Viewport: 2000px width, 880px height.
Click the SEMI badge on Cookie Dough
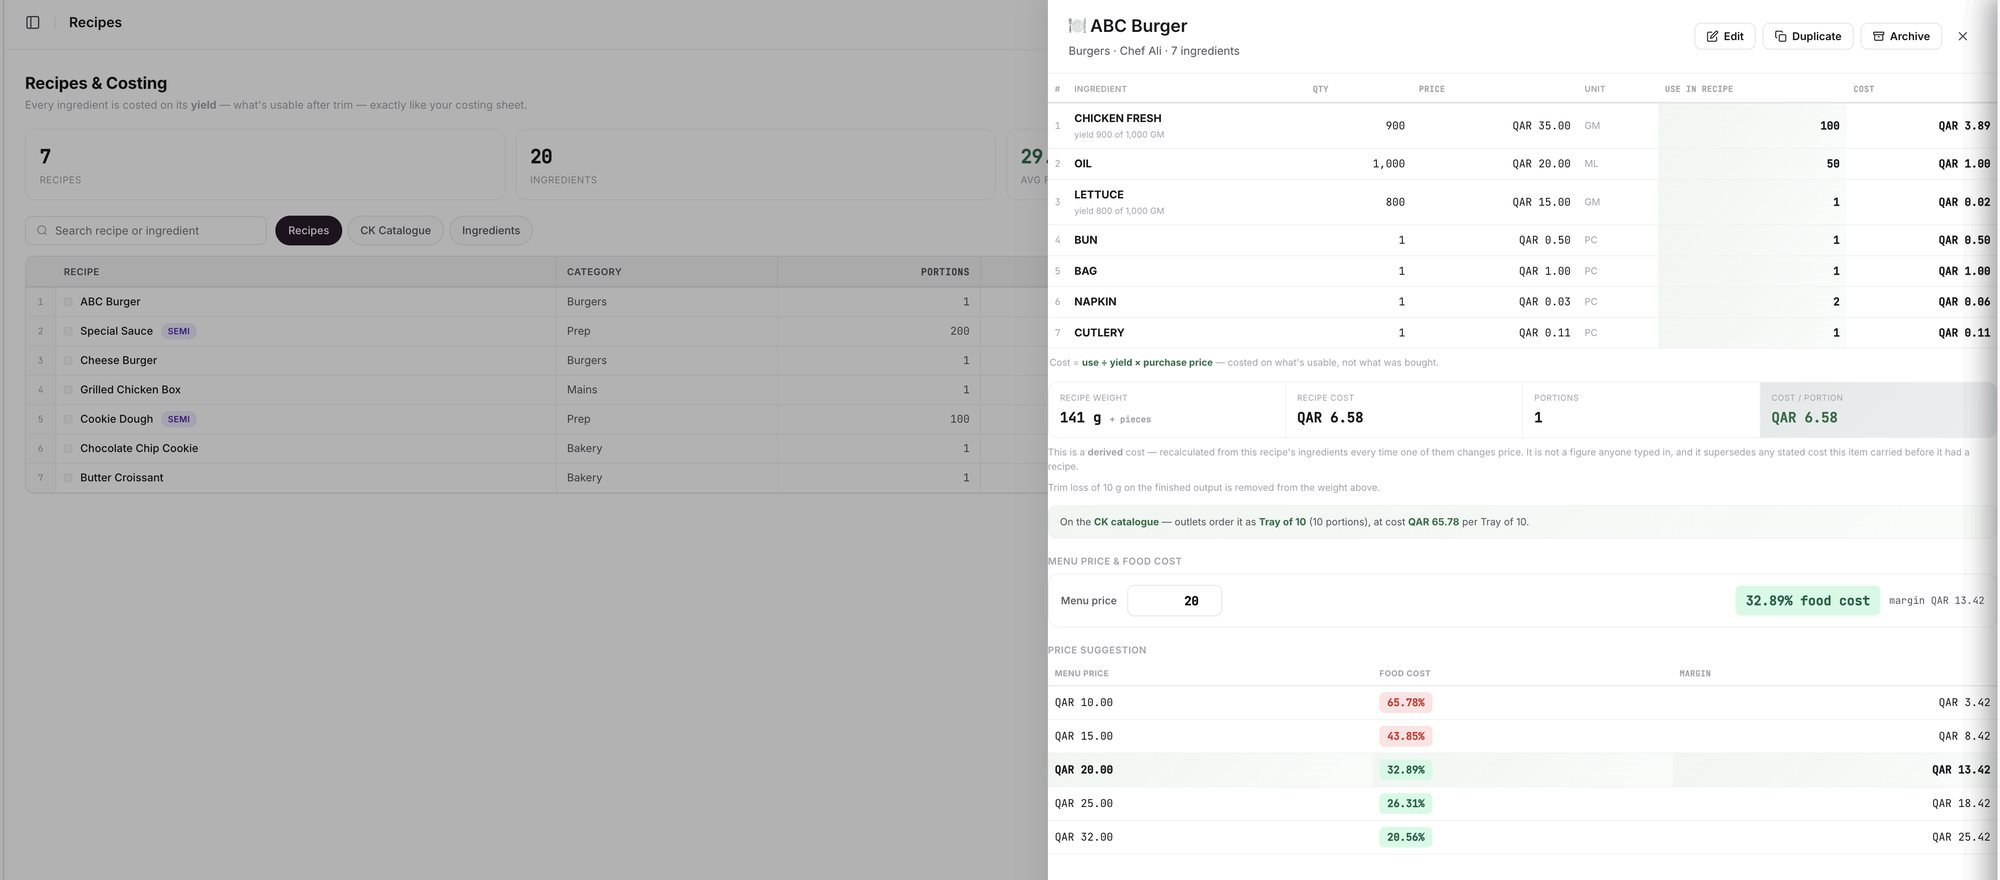pos(178,419)
